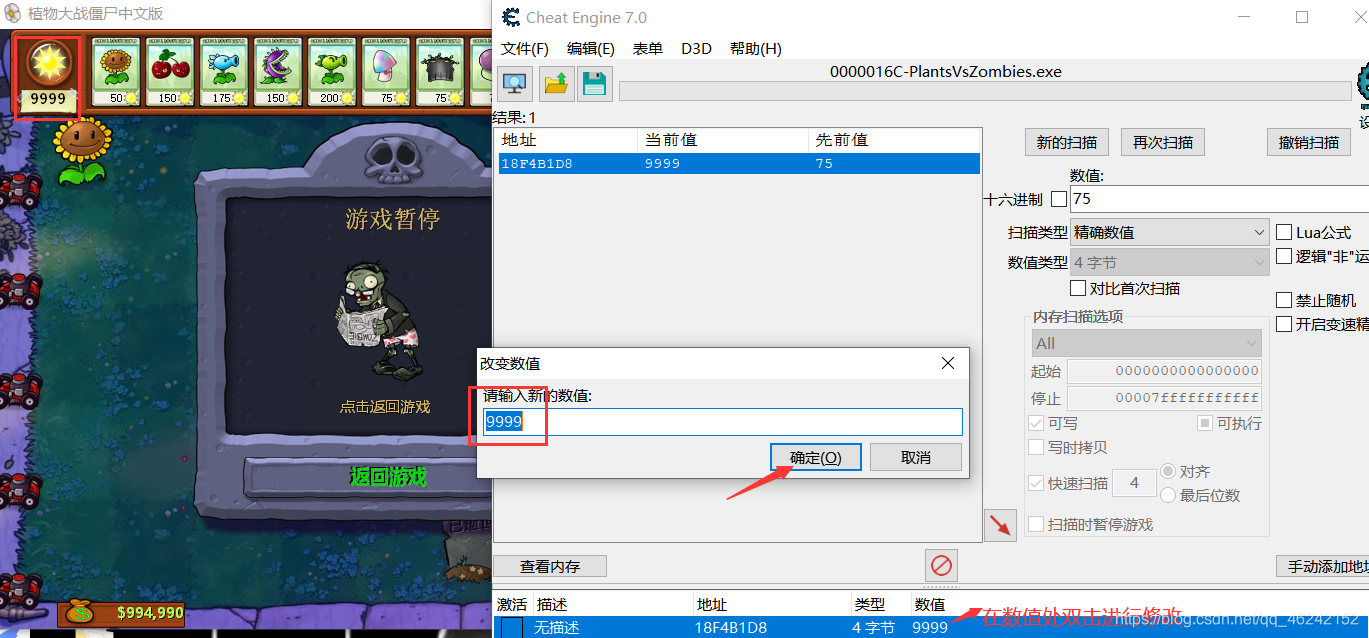1369x638 pixels.
Task: Click the 撤销扫描 button
Action: (x=1309, y=142)
